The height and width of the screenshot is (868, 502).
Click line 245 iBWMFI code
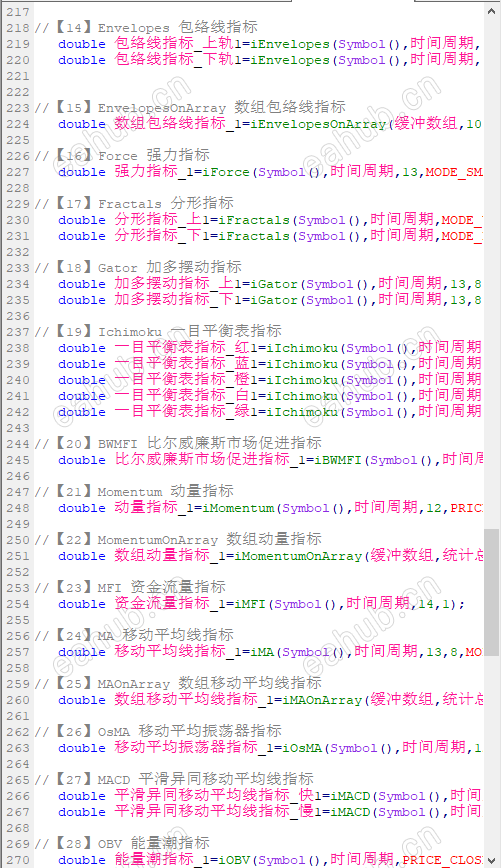[270, 459]
